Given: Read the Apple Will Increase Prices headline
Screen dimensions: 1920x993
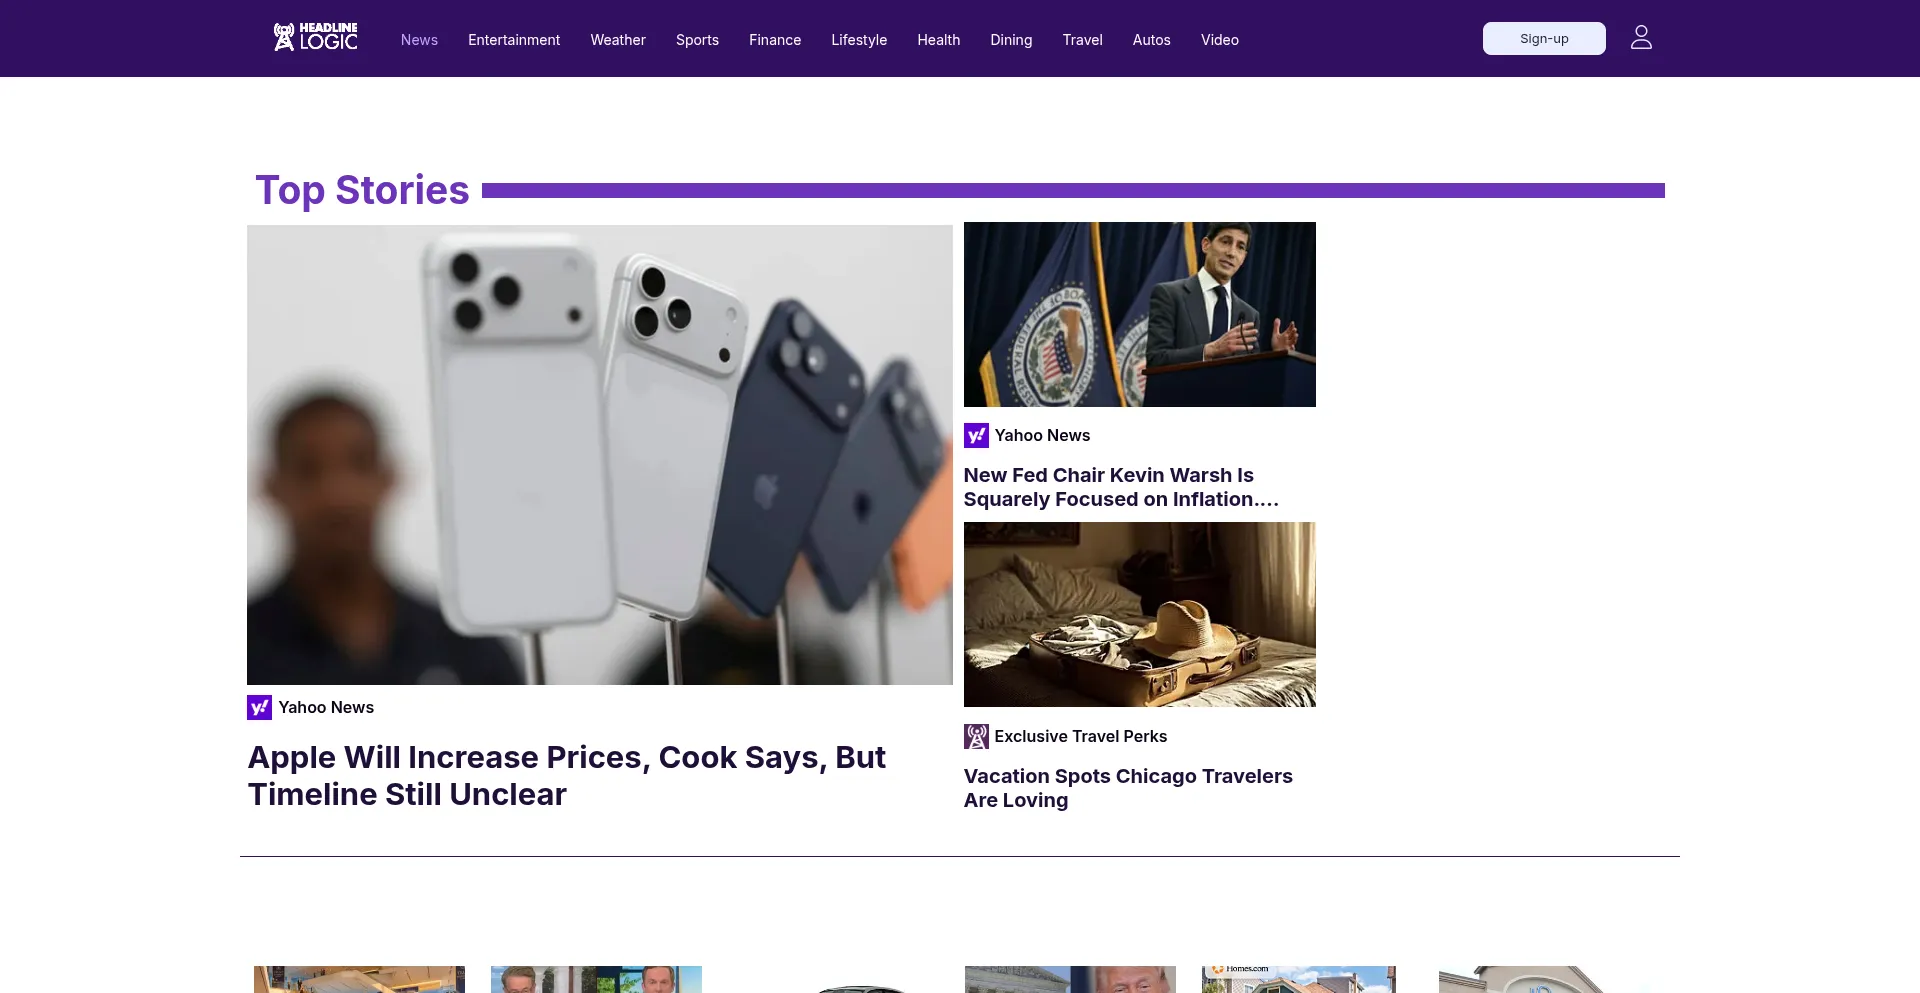Looking at the screenshot, I should (567, 776).
